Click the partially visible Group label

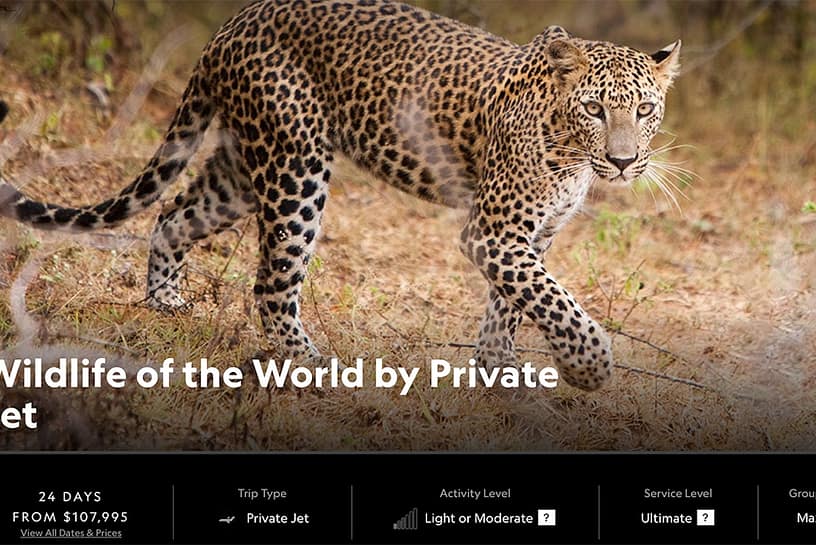click(802, 493)
